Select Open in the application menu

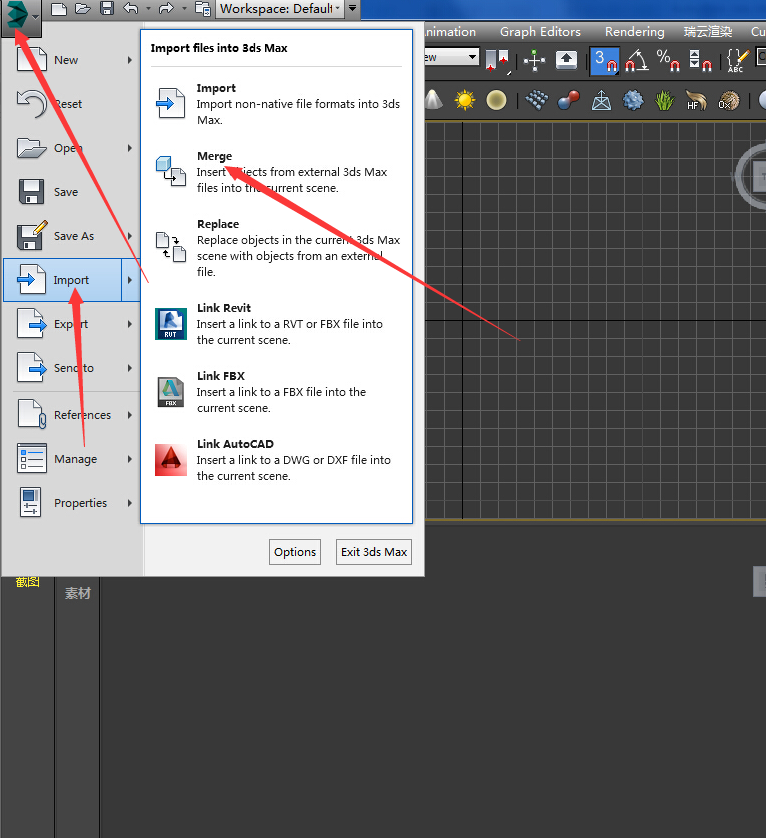pyautogui.click(x=66, y=148)
